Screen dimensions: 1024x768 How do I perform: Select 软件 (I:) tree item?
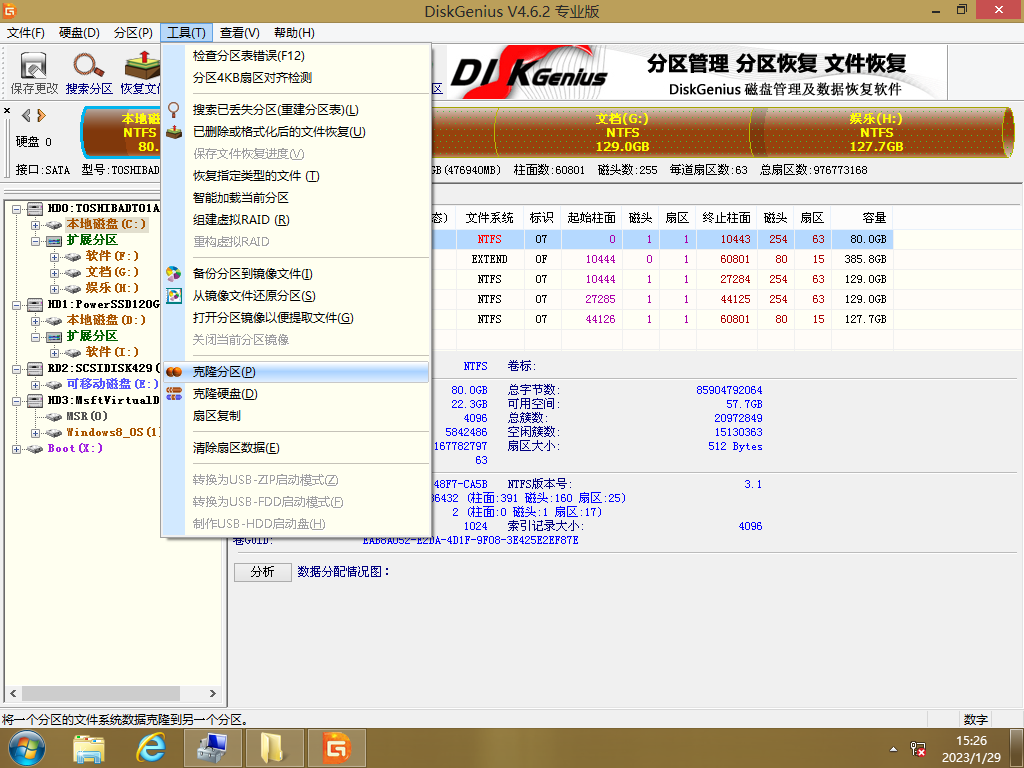point(112,352)
